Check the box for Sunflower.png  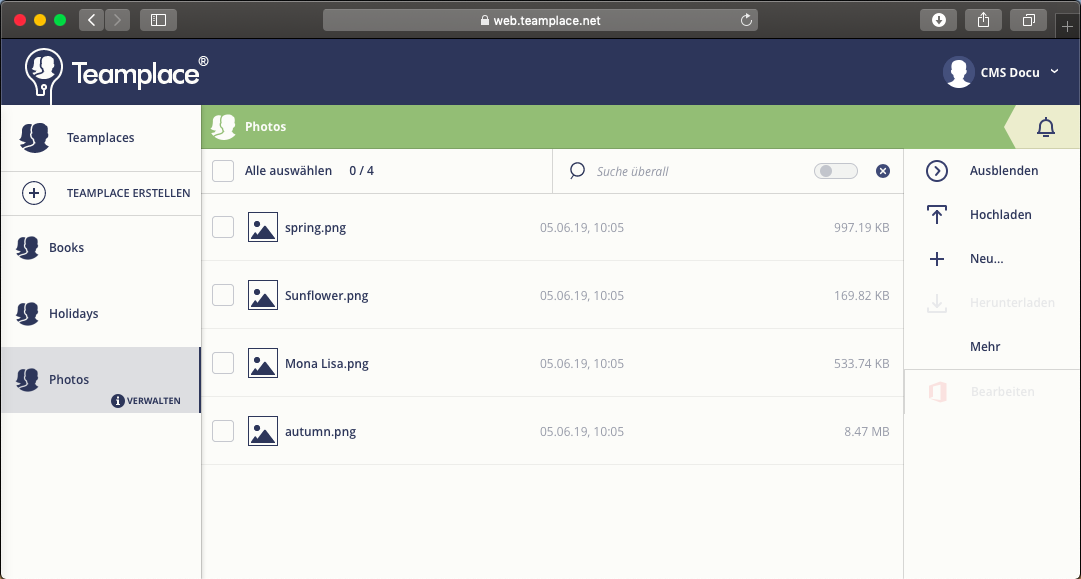pyautogui.click(x=223, y=295)
